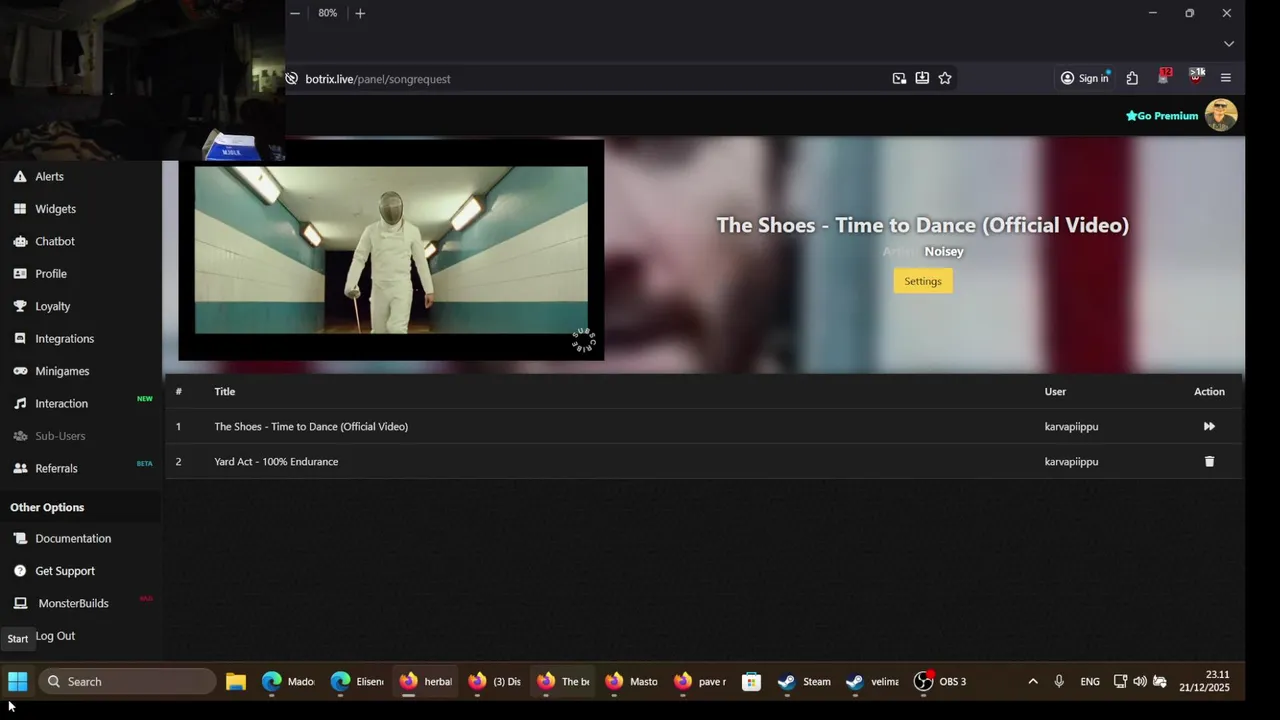Click the User column header
The image size is (1280, 720).
click(1055, 392)
